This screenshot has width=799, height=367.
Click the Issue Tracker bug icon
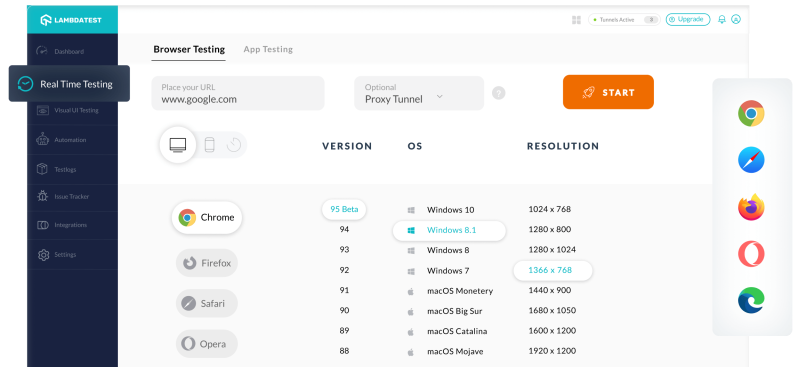click(43, 196)
